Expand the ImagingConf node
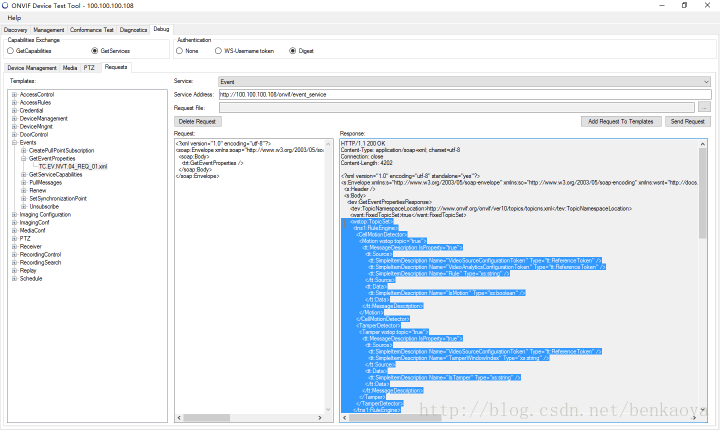The height and width of the screenshot is (430, 720). tap(14, 223)
